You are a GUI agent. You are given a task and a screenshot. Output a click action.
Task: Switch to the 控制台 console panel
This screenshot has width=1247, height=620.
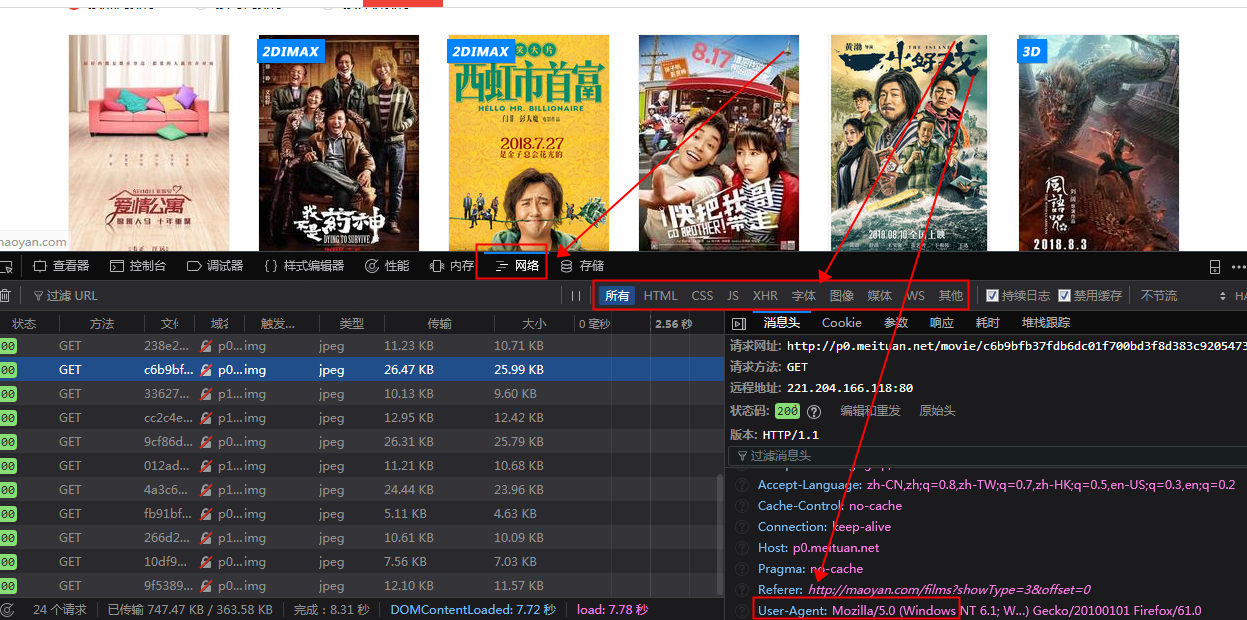(138, 266)
